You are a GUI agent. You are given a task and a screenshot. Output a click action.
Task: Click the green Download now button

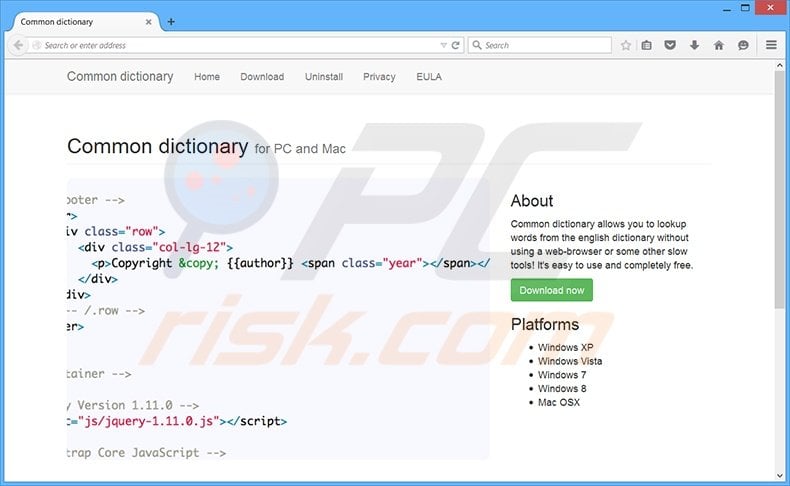pos(552,291)
